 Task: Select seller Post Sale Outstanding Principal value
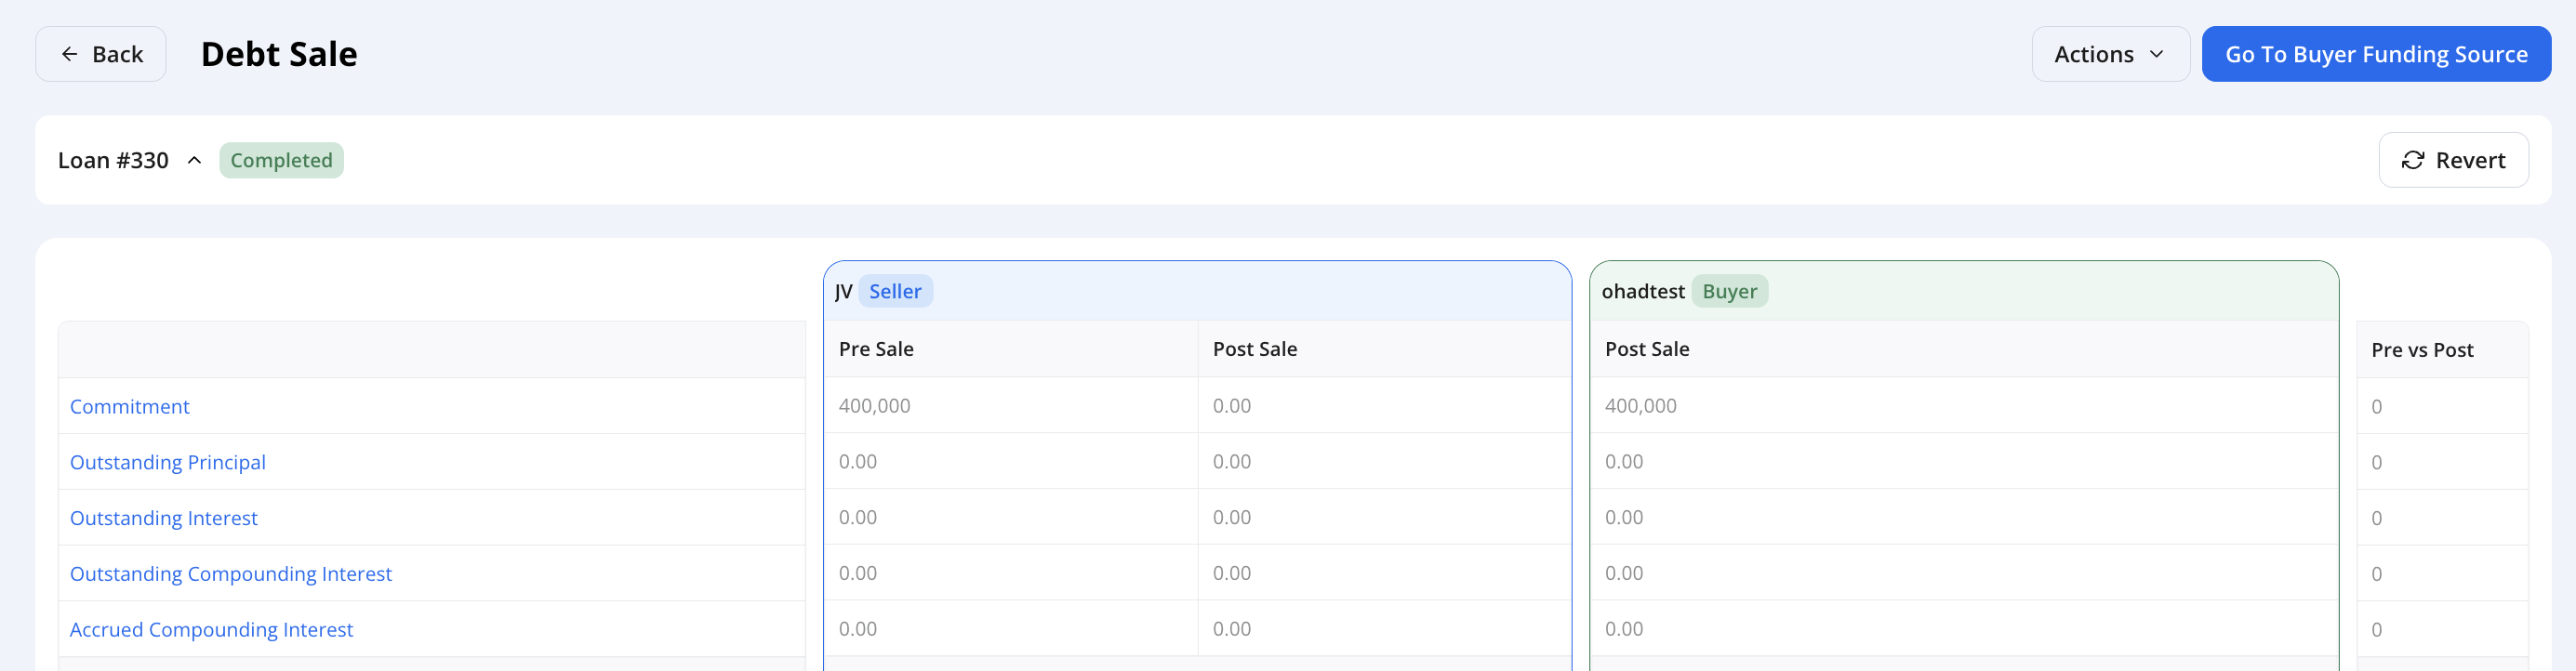(x=1232, y=462)
